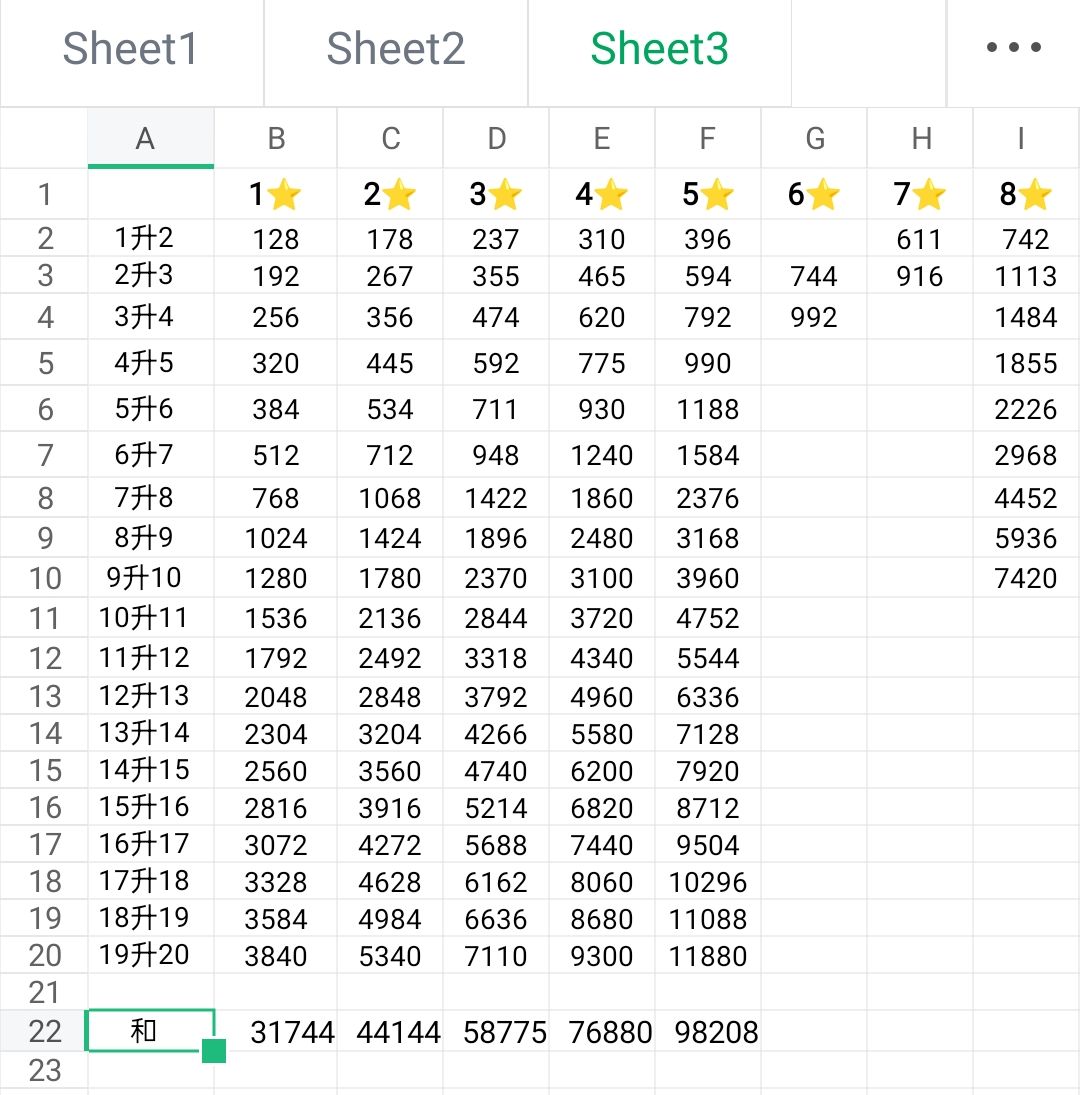This screenshot has width=1080, height=1095.
Task: Select row 10 header
Action: click(44, 578)
